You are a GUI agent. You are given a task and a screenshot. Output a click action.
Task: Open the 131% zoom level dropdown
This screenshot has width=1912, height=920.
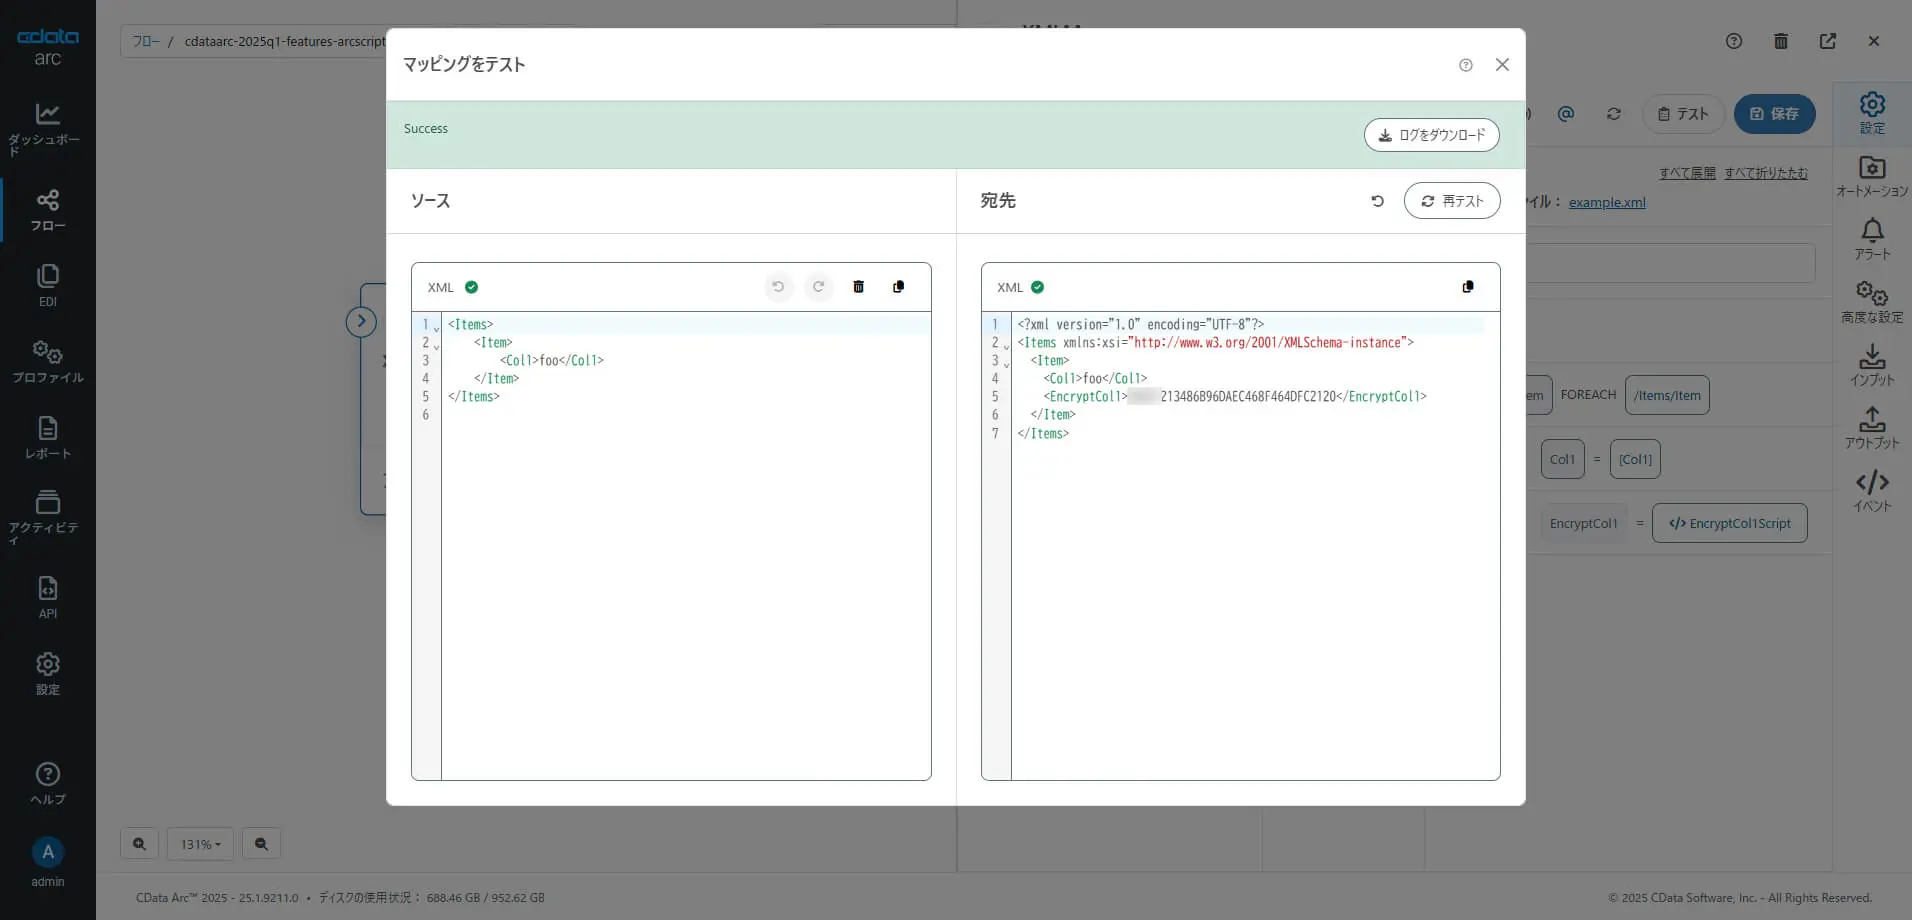[x=200, y=844]
